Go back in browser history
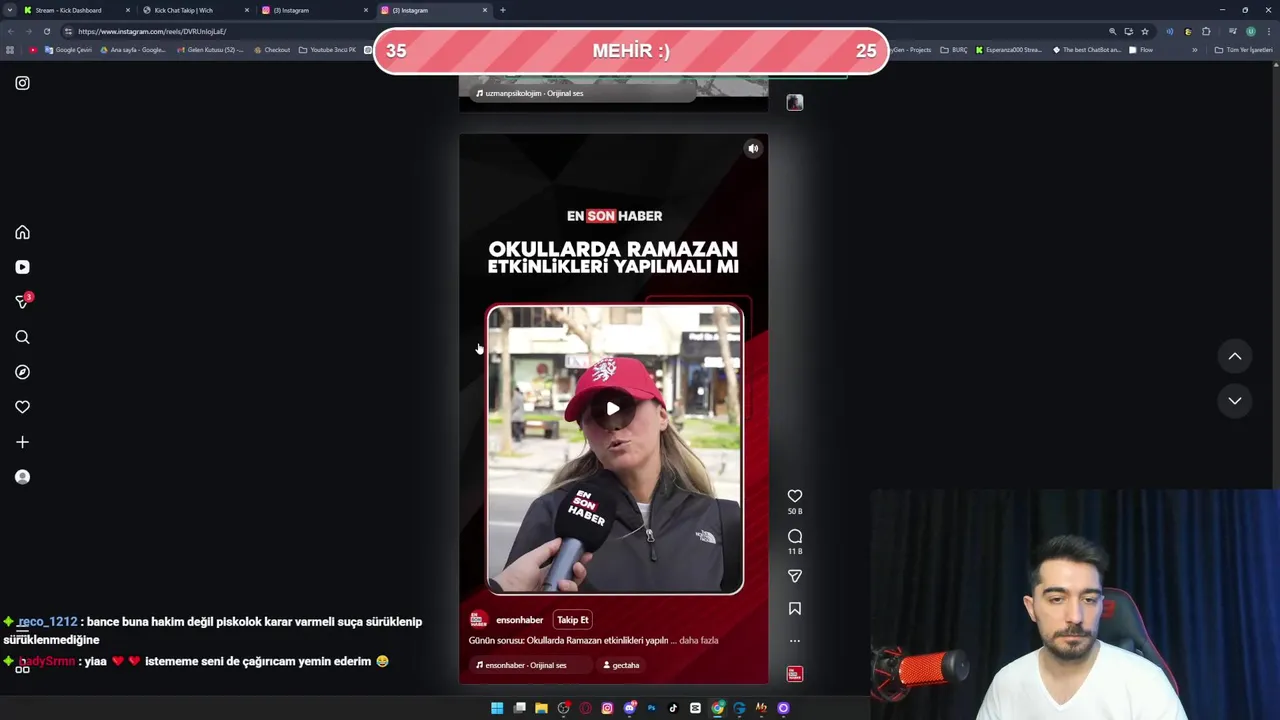 9,31
